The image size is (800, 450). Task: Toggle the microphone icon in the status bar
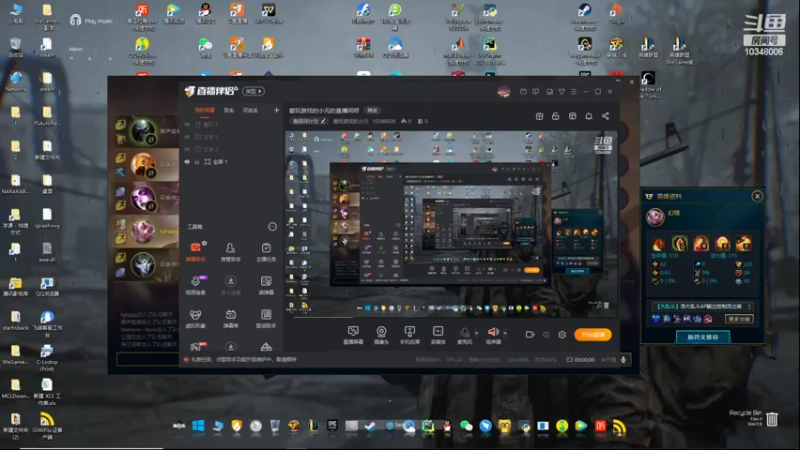coord(623,360)
